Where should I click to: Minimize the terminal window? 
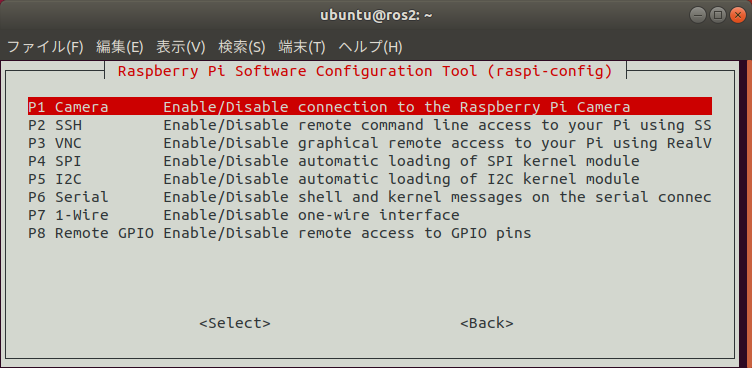point(698,15)
